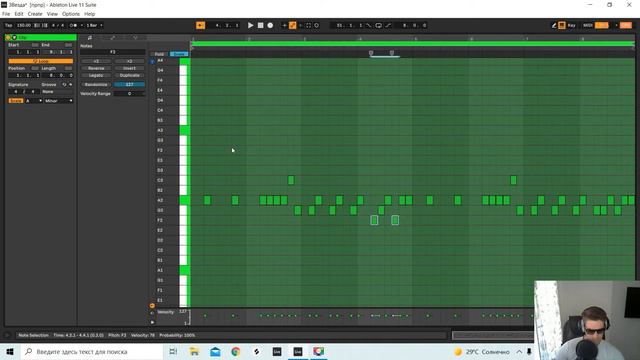The image size is (640, 360).
Task: Open File Explorer from the taskbar
Action: point(194,351)
